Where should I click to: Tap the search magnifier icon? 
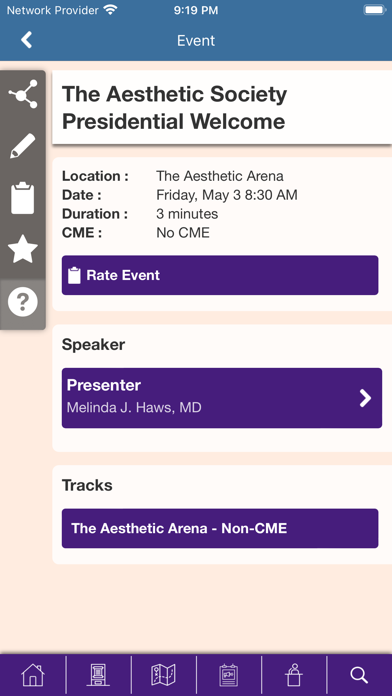(x=359, y=675)
